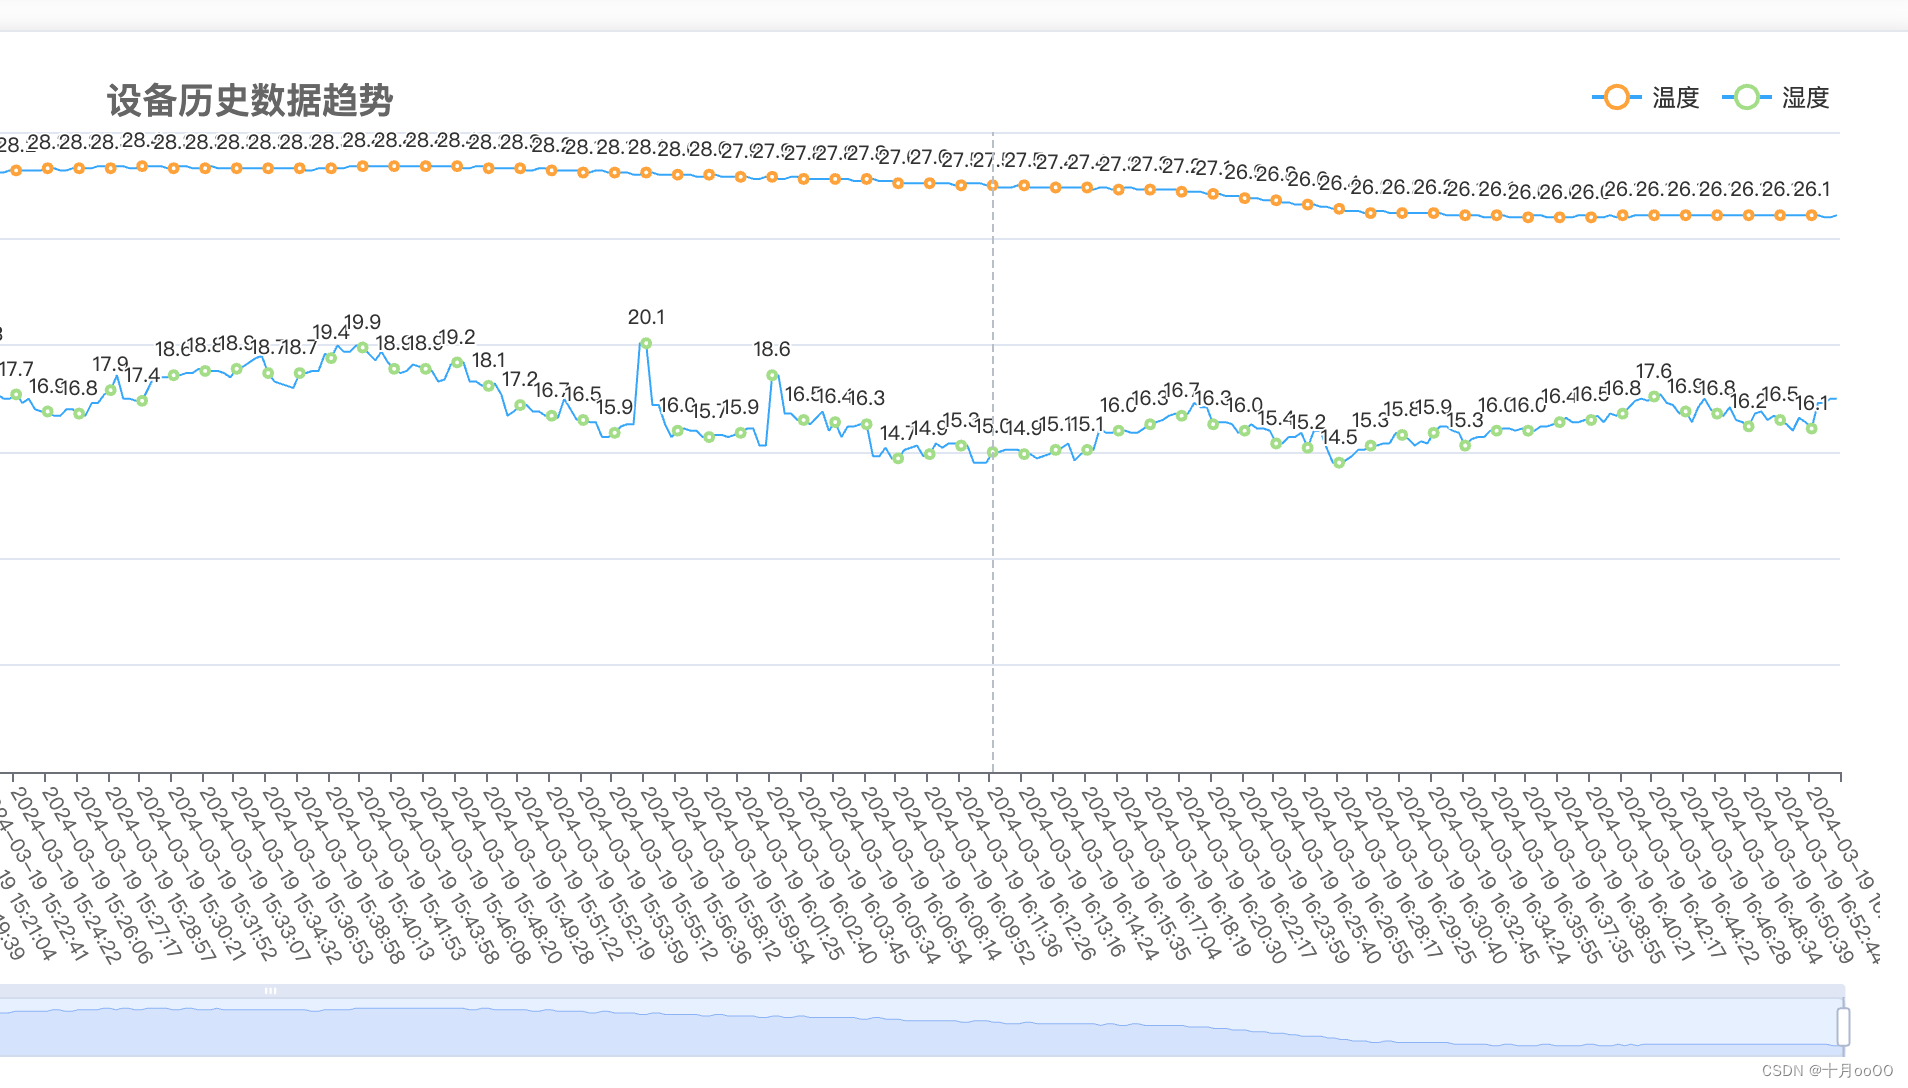Click the humidity point labeled 17.6
The width and height of the screenshot is (1908, 1088).
1655,395
